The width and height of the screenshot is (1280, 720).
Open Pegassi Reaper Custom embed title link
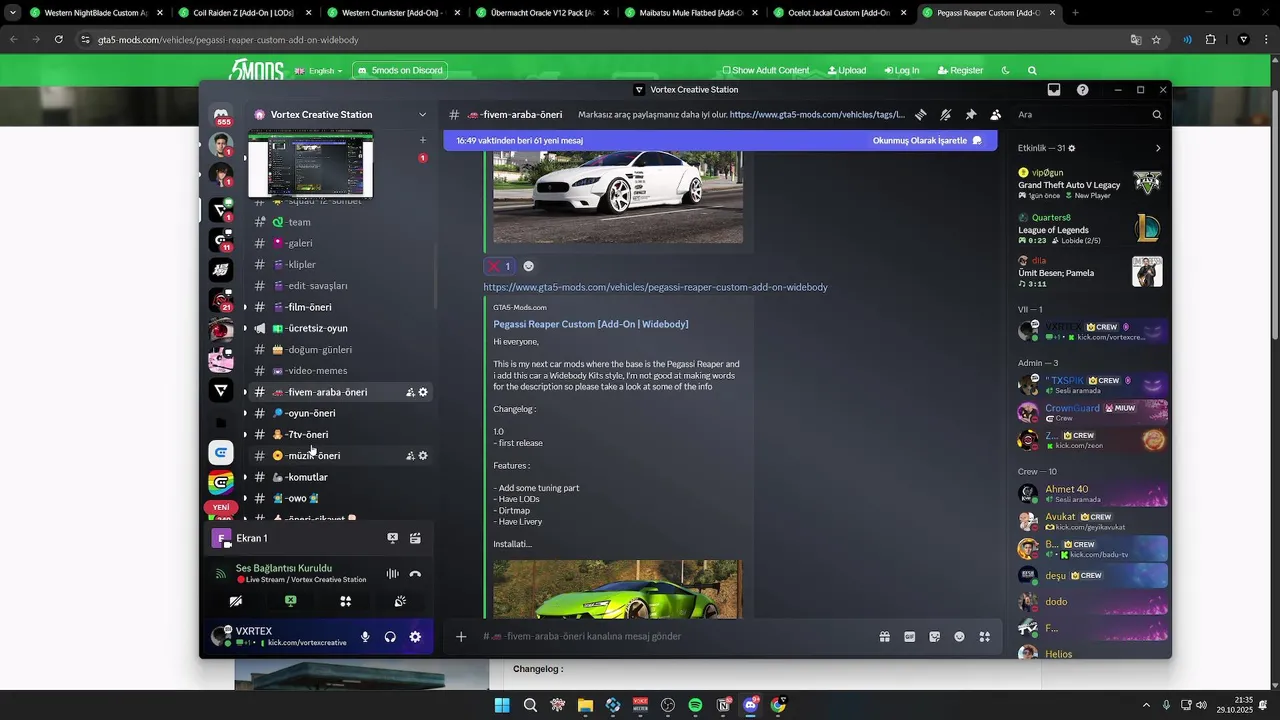pyautogui.click(x=590, y=324)
